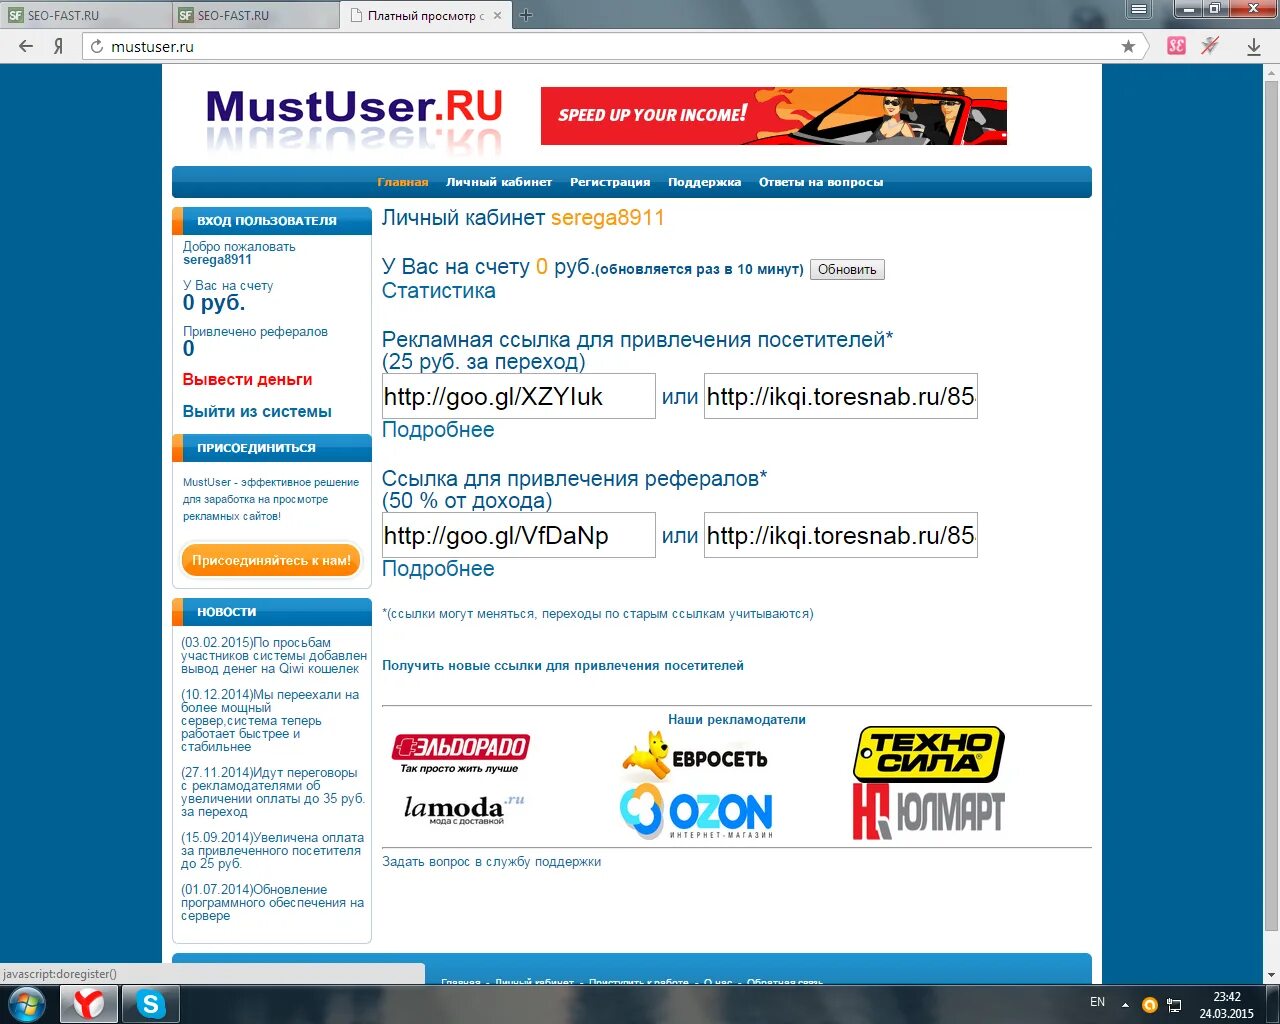Open the 10.12.2014 server move news
Viewport: 1280px width, 1024px height.
pos(270,721)
